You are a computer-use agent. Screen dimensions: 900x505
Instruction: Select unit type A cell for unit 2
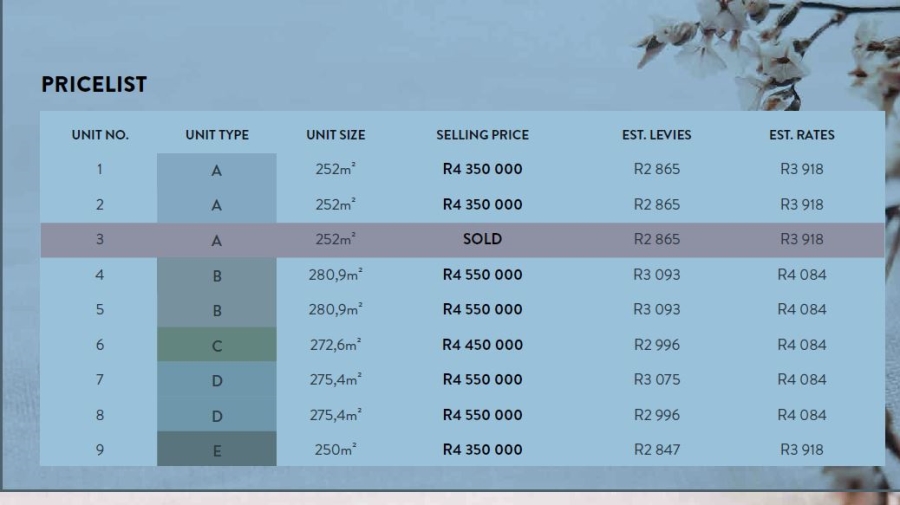point(217,205)
